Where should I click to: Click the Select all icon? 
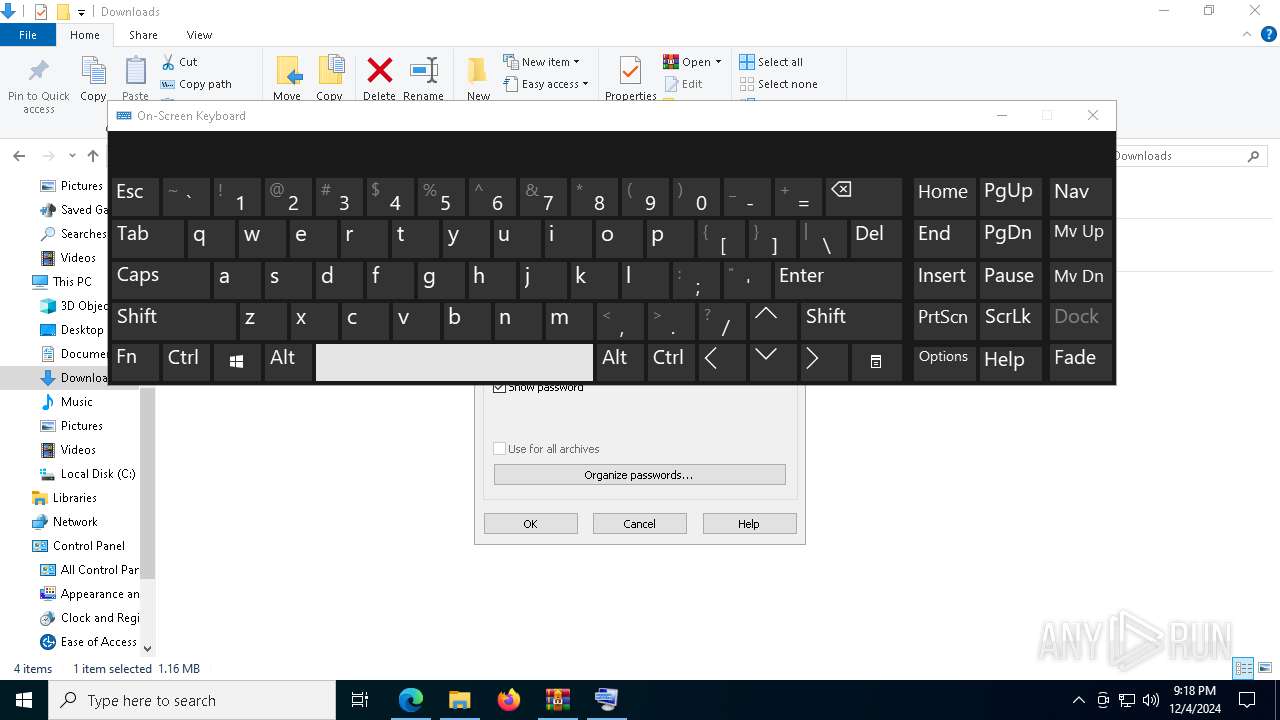[747, 62]
